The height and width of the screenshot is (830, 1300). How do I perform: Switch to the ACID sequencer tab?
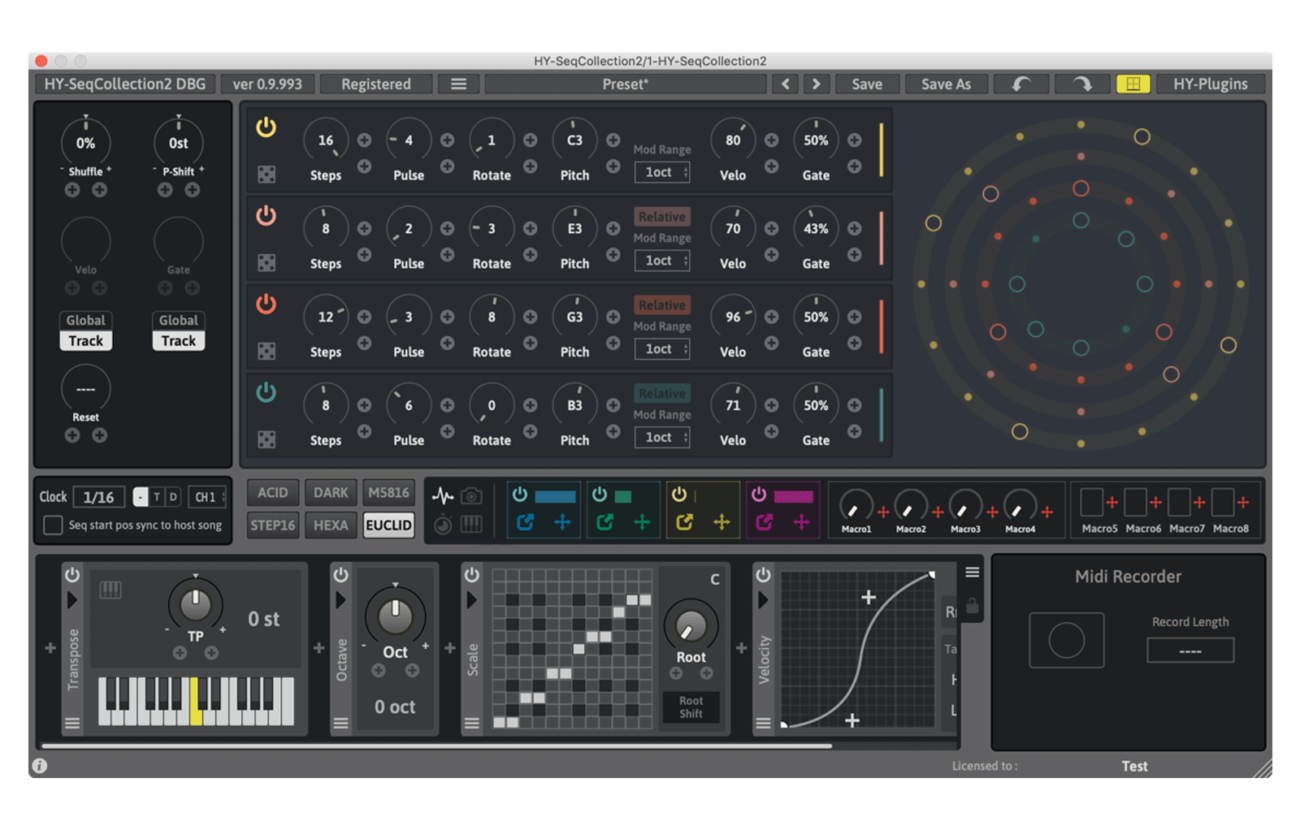[x=273, y=493]
